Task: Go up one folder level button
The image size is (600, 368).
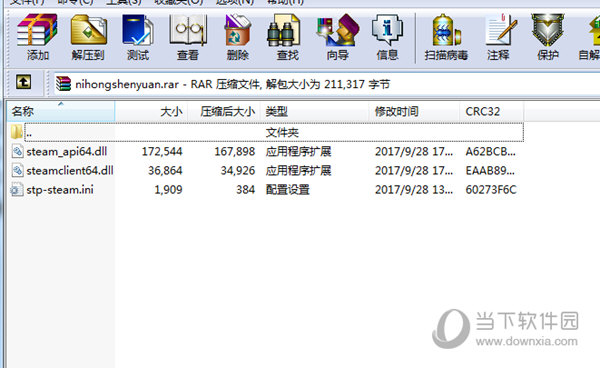Action: 23,82
